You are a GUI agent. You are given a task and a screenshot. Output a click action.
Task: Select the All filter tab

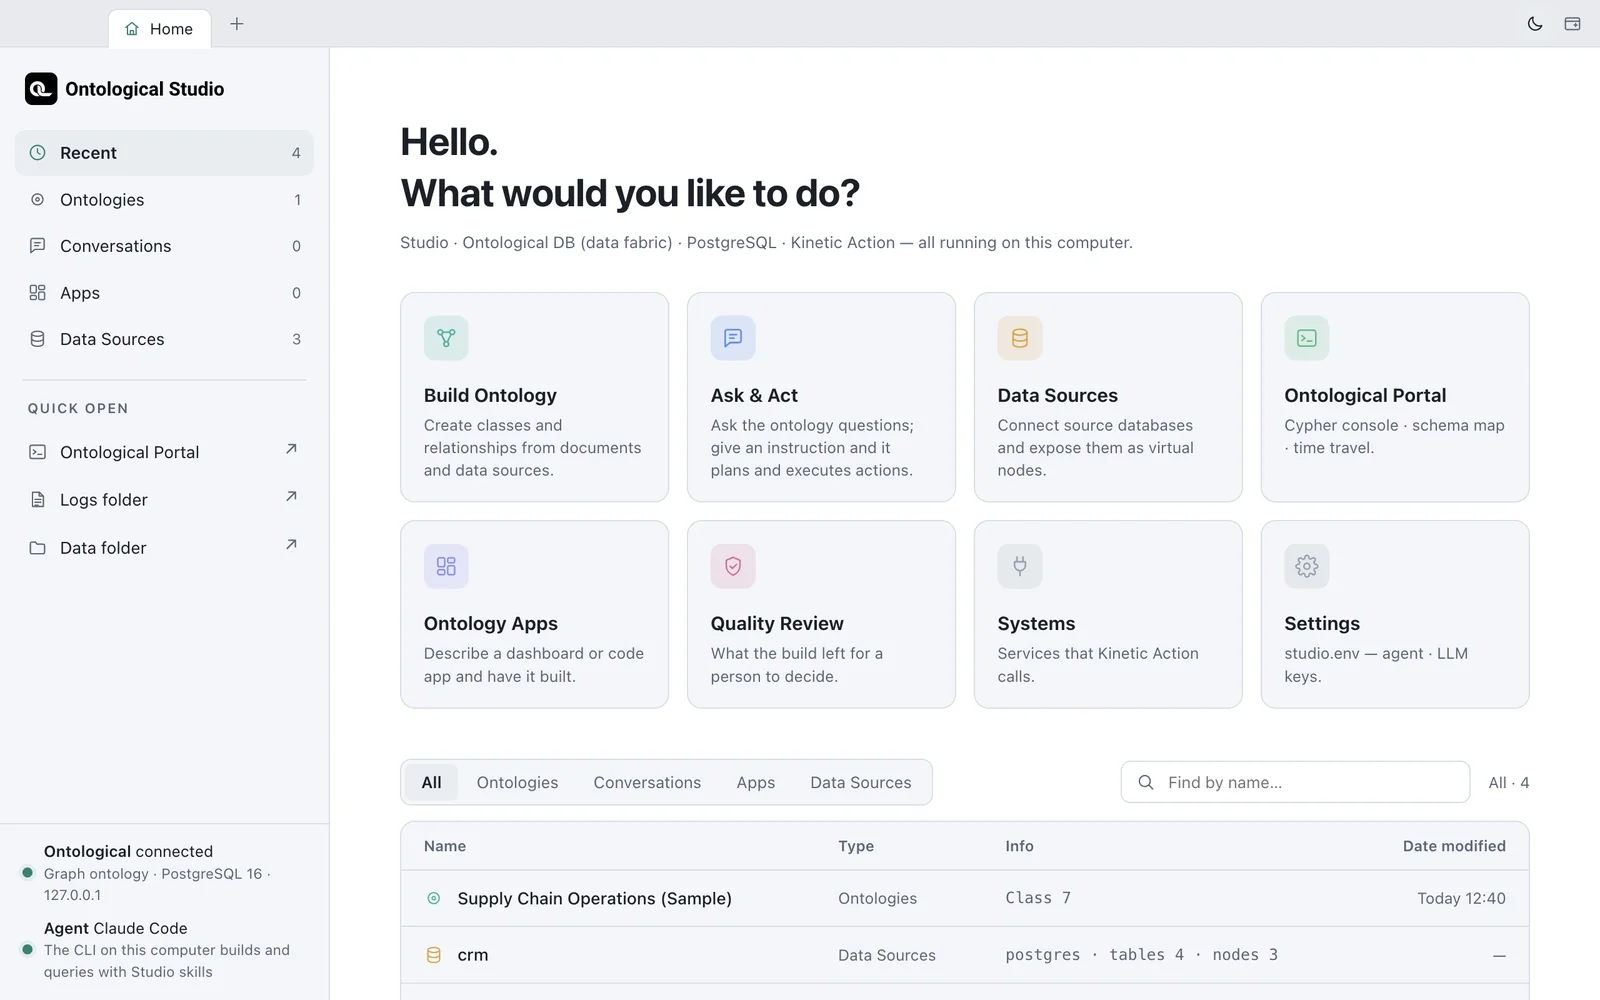(x=431, y=782)
